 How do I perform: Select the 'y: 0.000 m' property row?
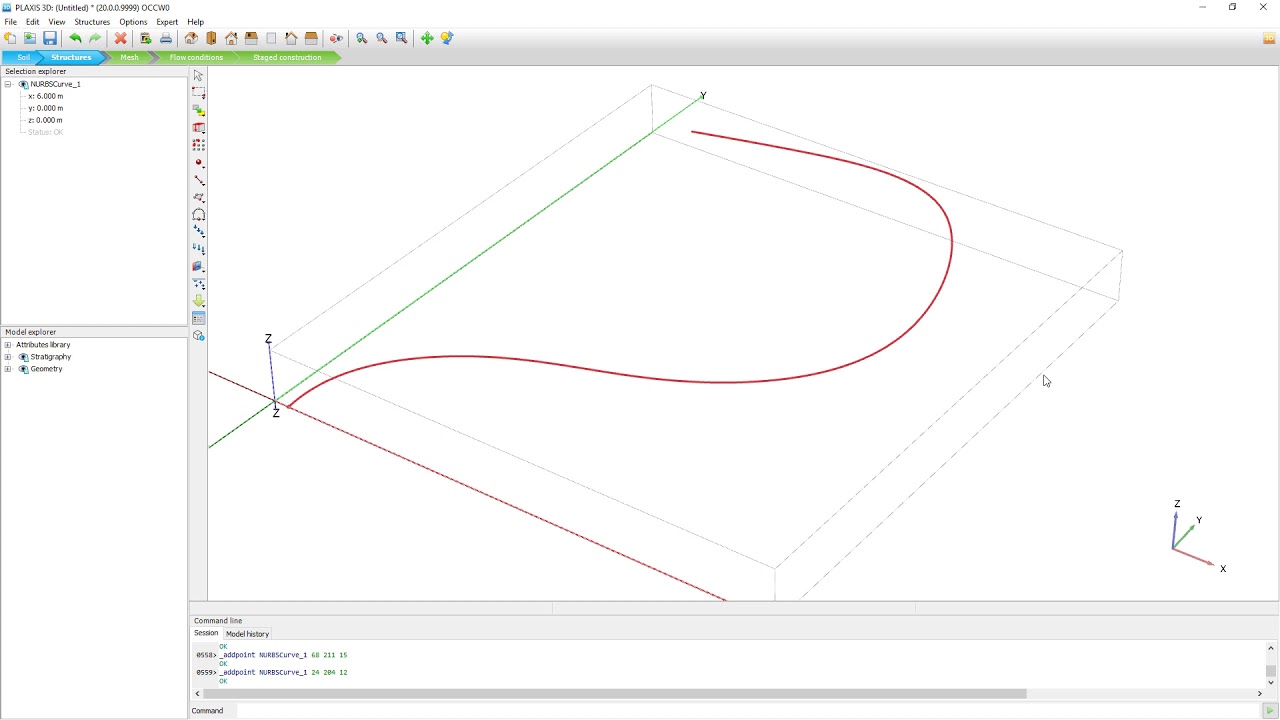[x=46, y=108]
